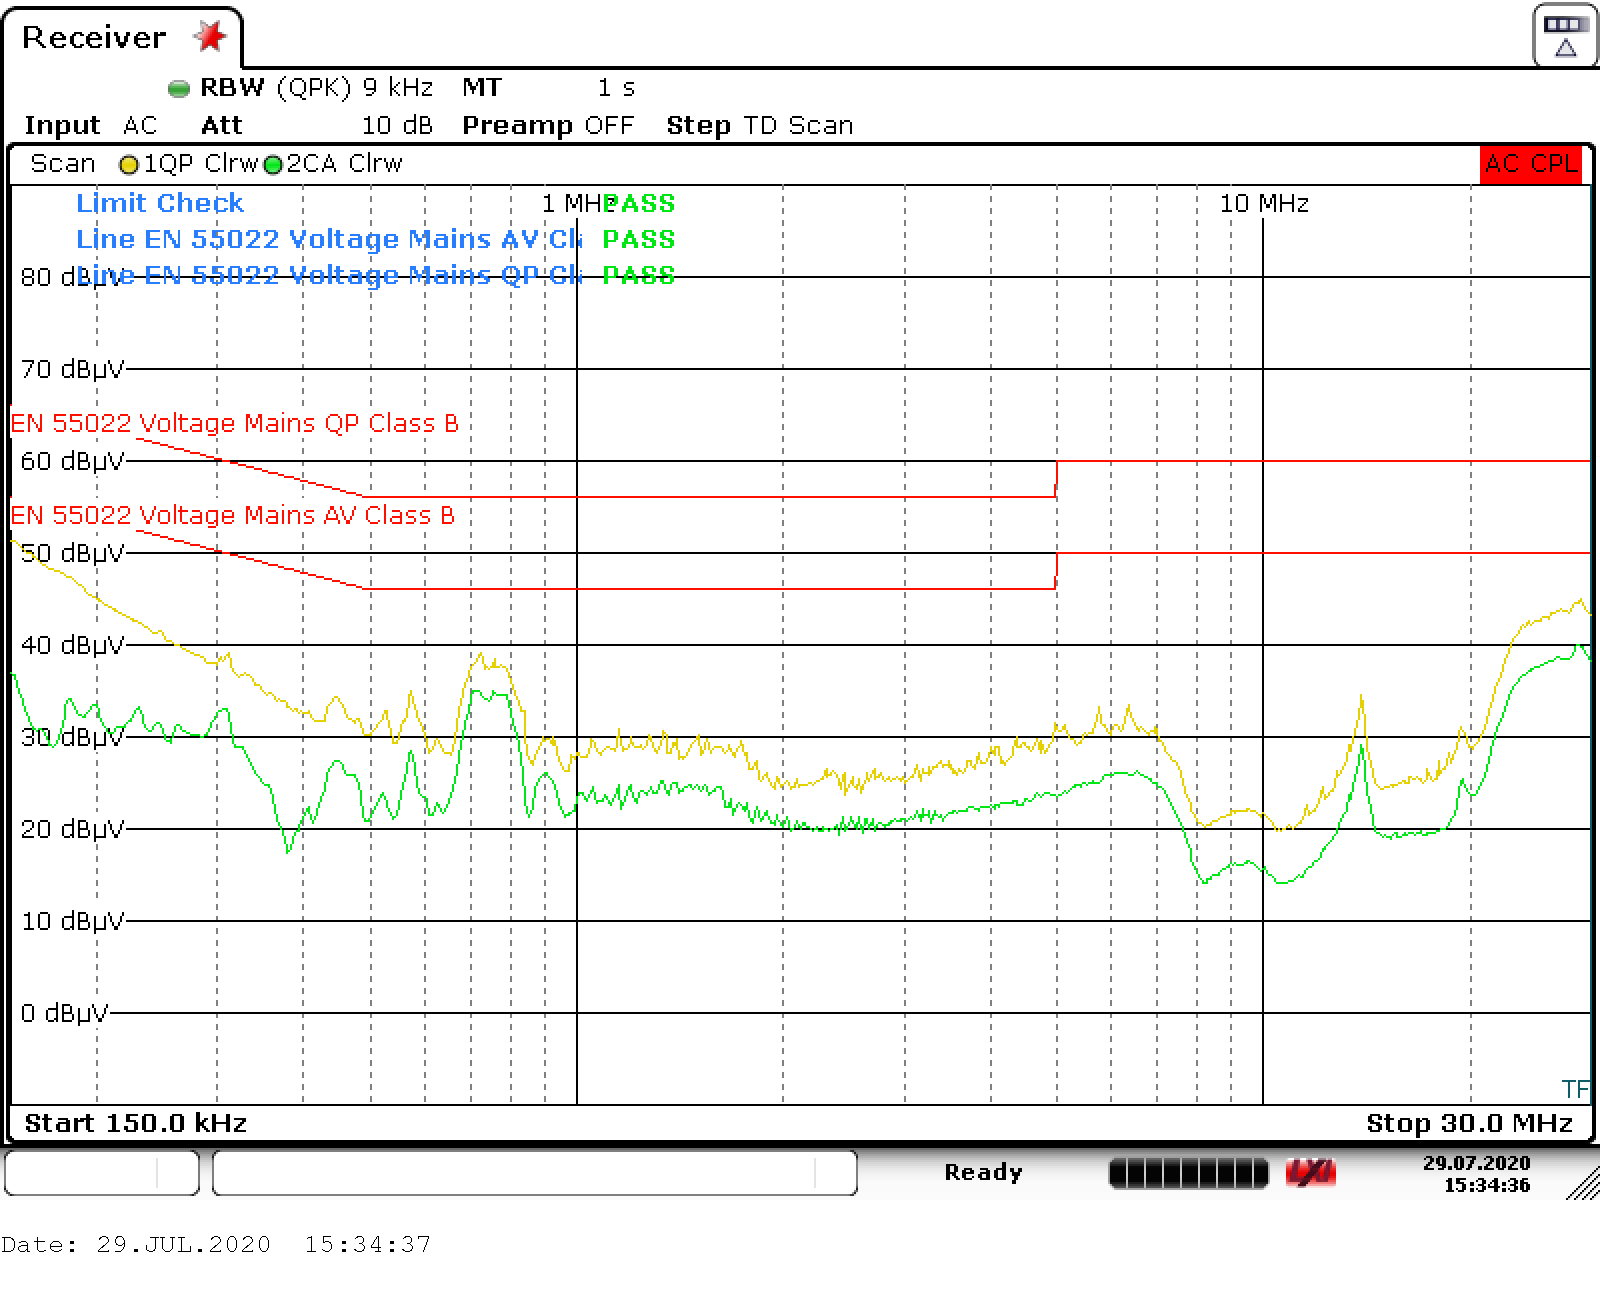
Task: Click the date and time 29.07.2020 display
Action: 1476,1174
